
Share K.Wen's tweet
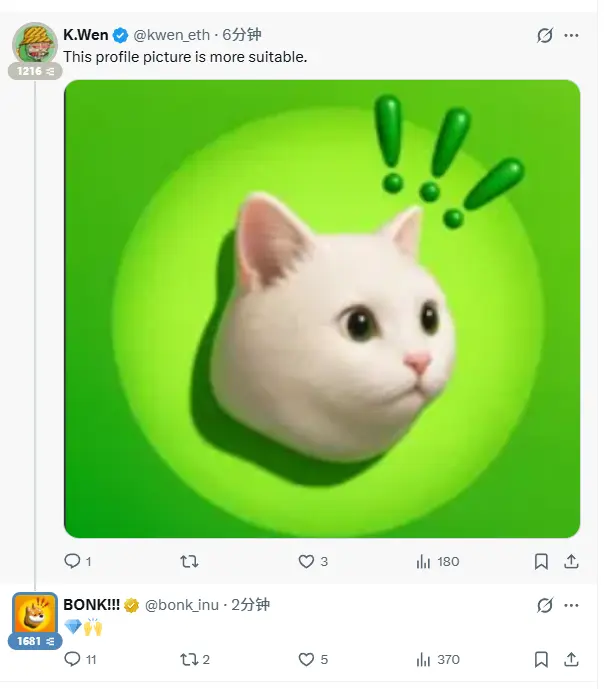571,561
